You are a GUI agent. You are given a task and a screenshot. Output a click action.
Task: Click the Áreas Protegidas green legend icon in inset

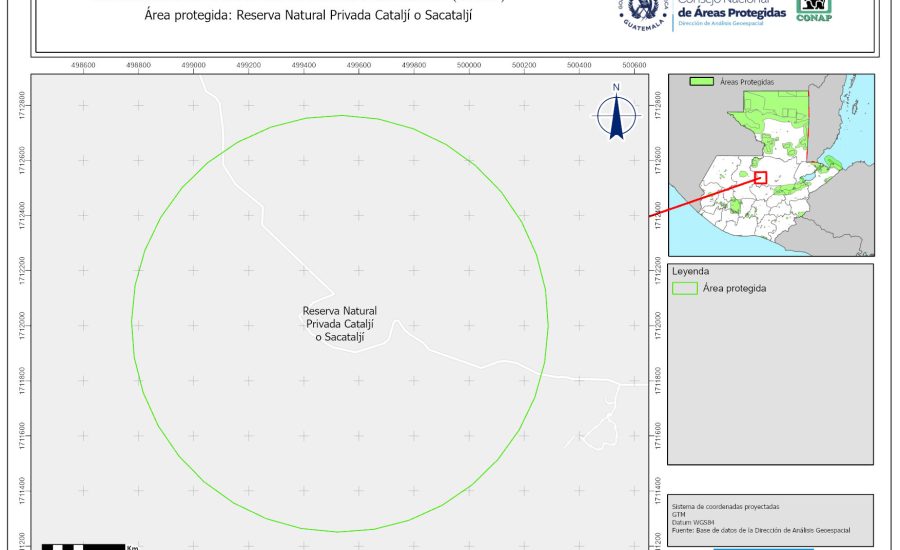(x=703, y=81)
